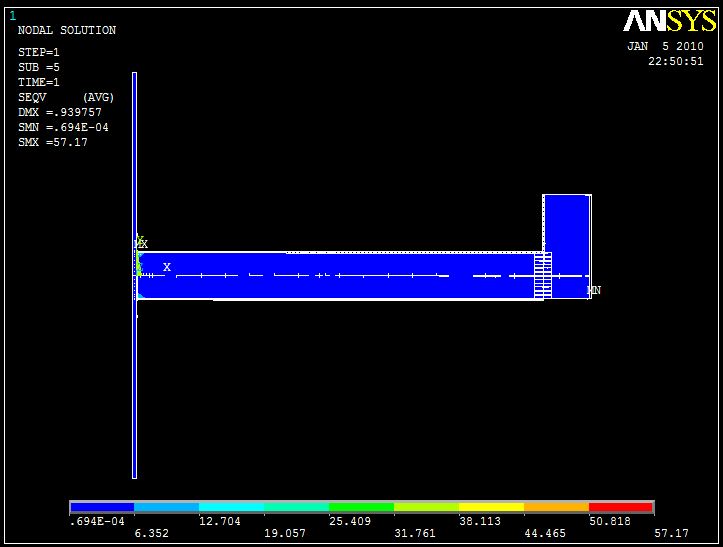Image resolution: width=723 pixels, height=547 pixels.
Task: Click the medium blue legend band above 6.352
Action: point(166,507)
